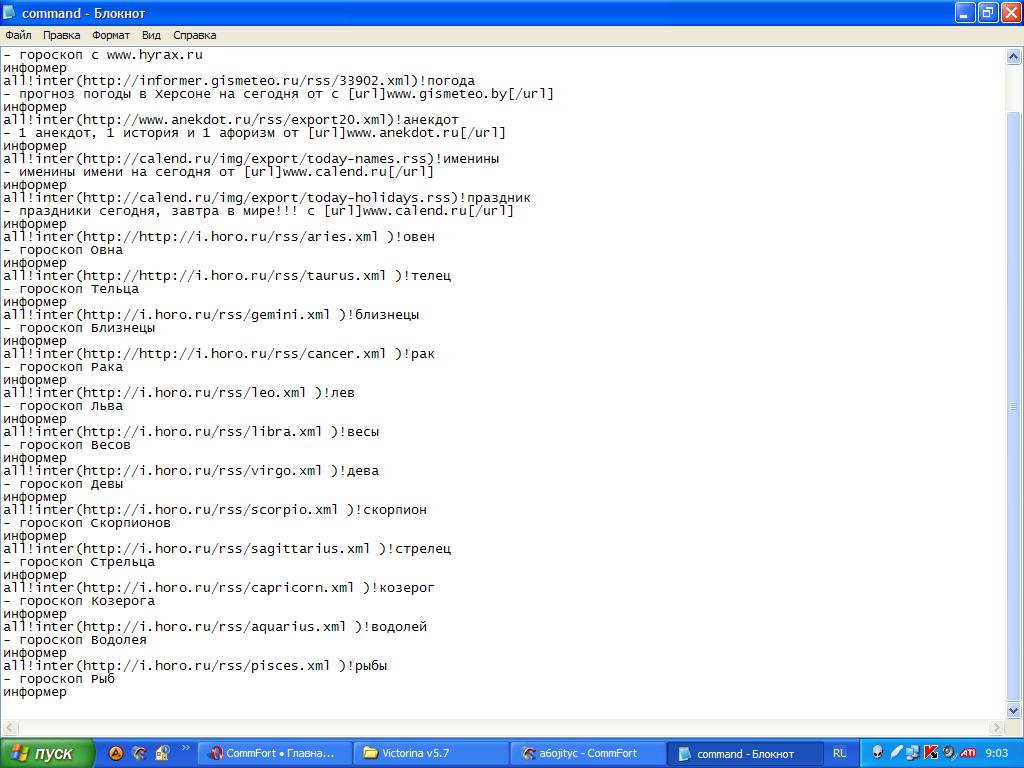Open the Вид menu
This screenshot has height=768, width=1024.
tap(151, 35)
